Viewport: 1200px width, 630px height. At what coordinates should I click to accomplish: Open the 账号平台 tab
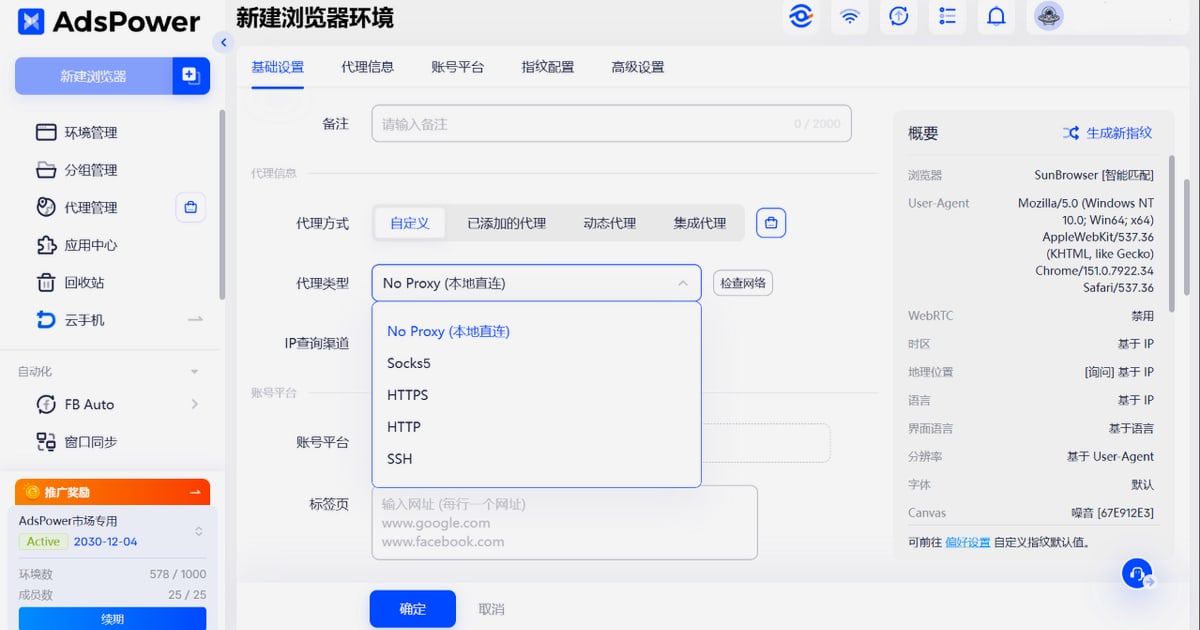[457, 67]
